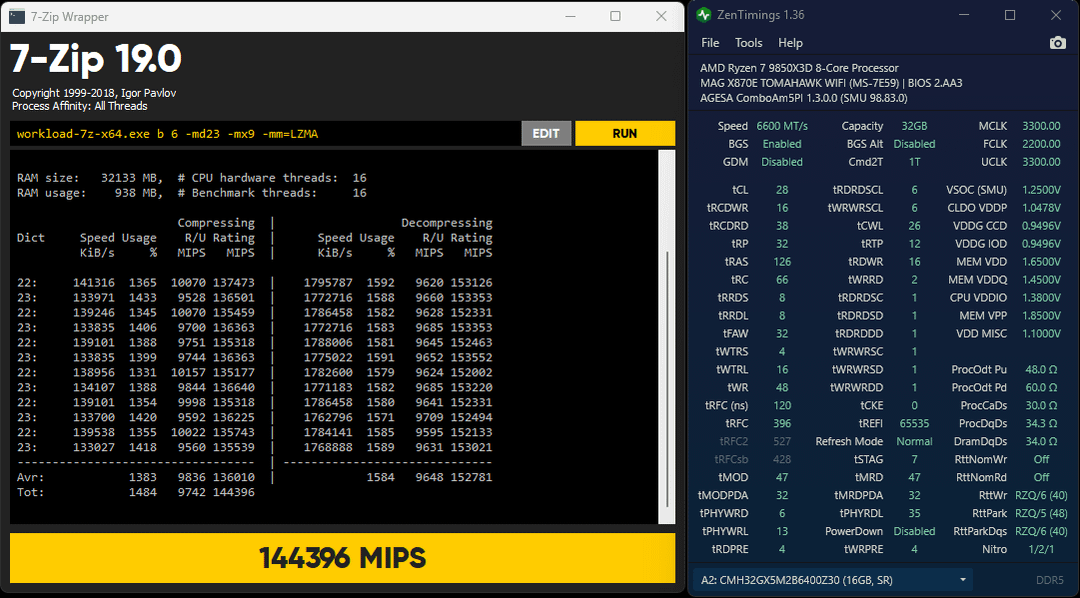This screenshot has height=598, width=1080.
Task: Maximize the ZenTimings window
Action: click(x=1009, y=16)
